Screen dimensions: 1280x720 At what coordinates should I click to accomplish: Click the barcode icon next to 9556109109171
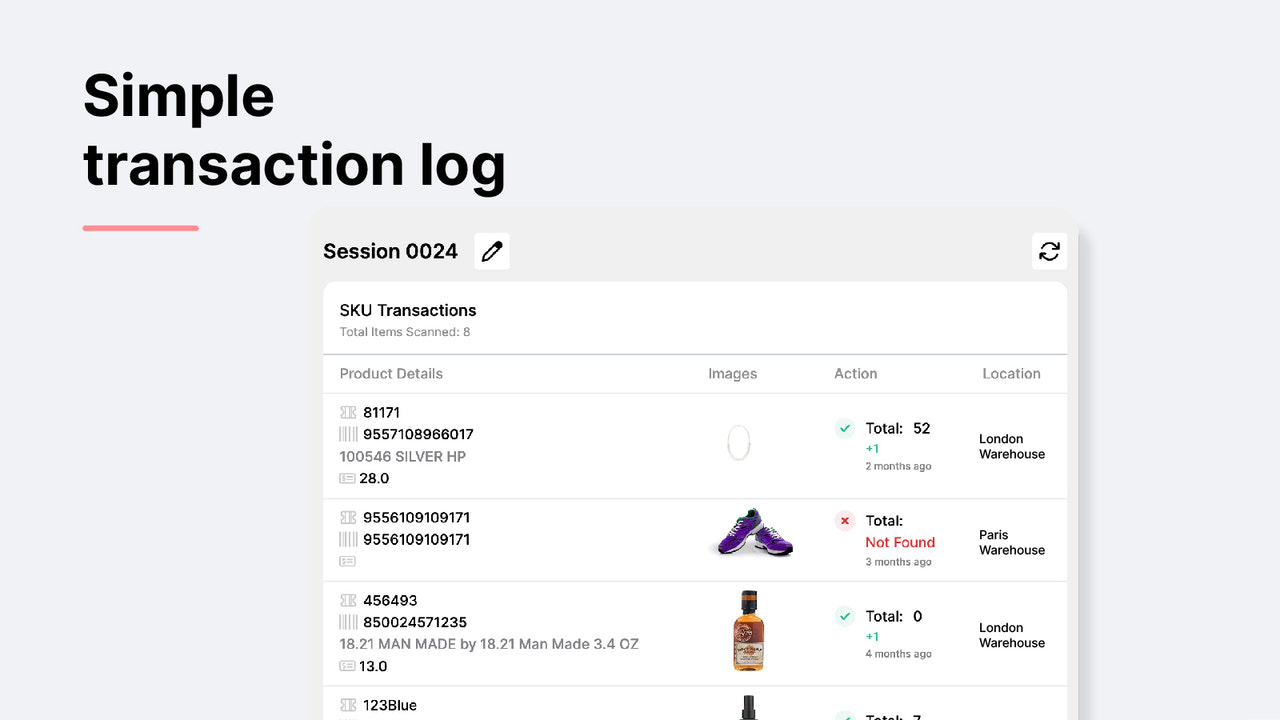pyautogui.click(x=347, y=539)
